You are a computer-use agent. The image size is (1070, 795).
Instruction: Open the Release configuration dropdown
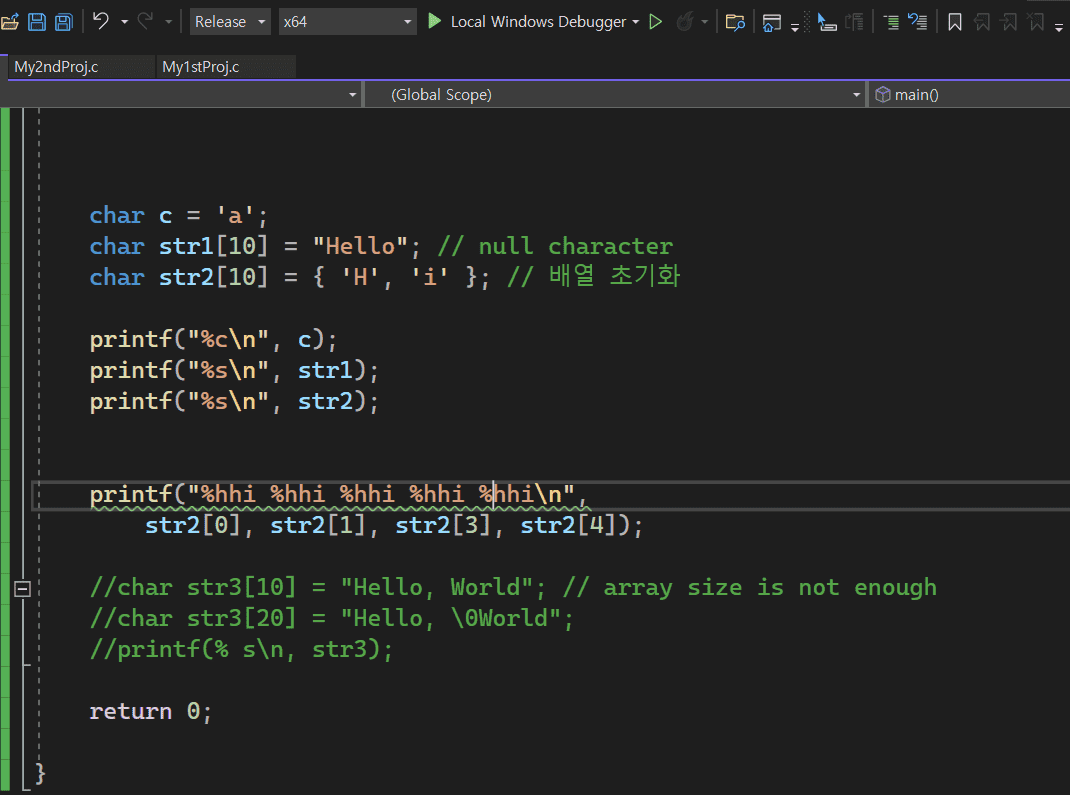click(230, 22)
